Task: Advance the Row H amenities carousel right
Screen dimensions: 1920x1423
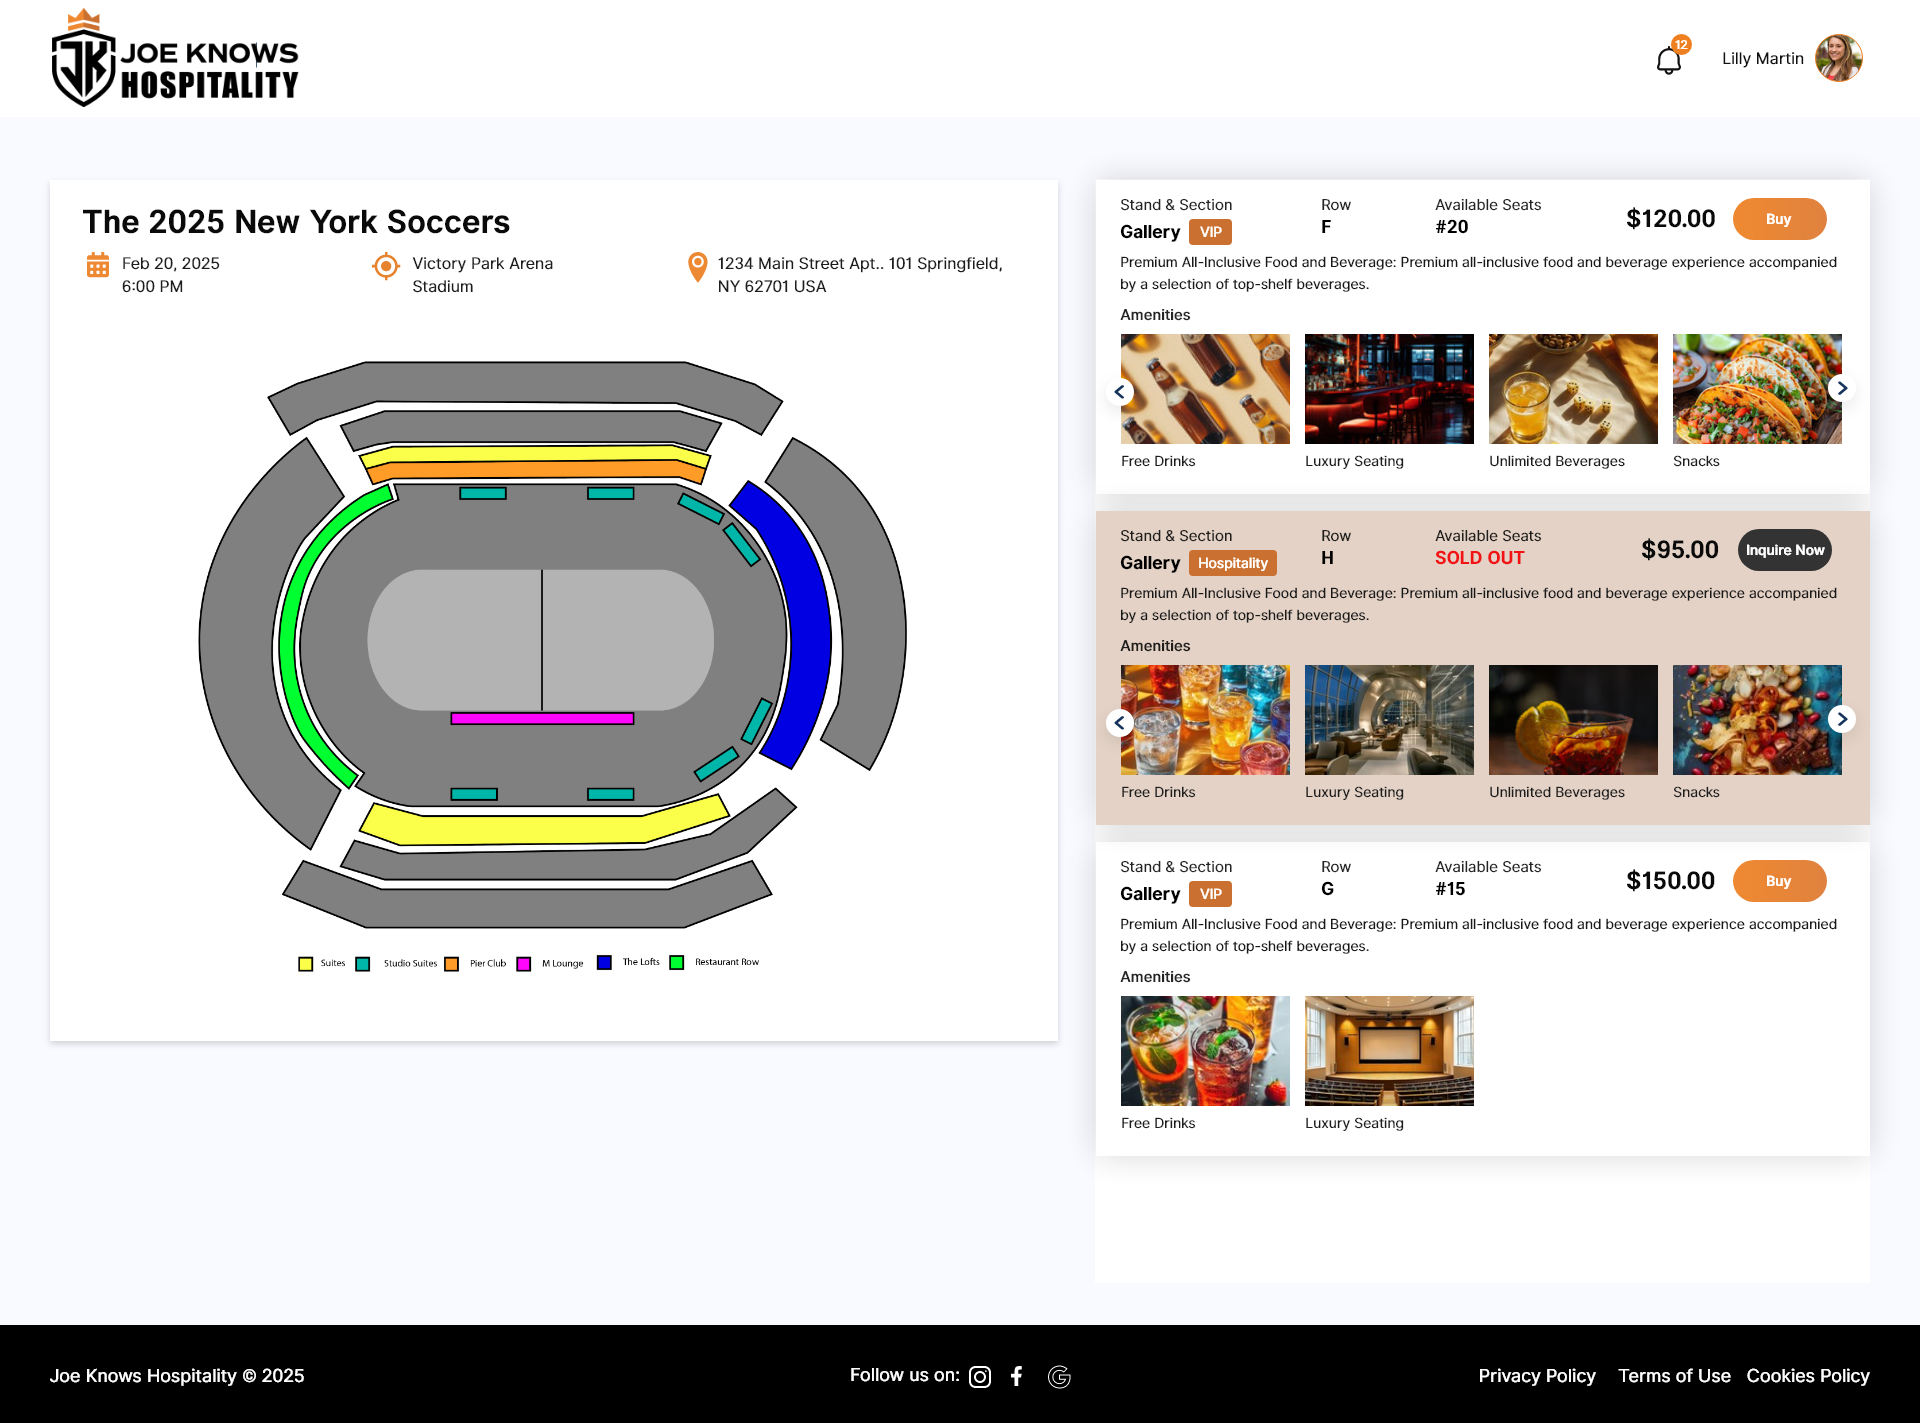Action: 1842,719
